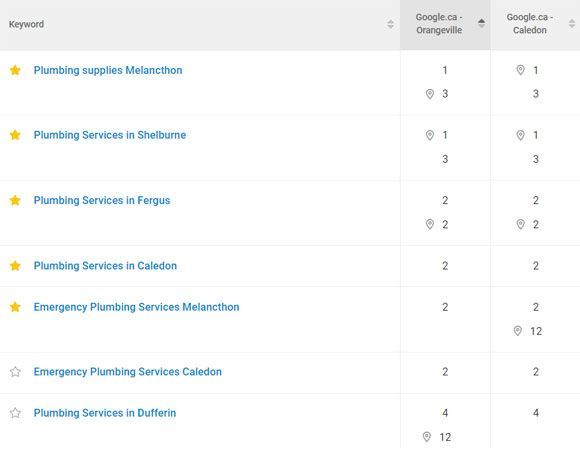
Task: Toggle star on Emergency Plumbing Services Melancthon
Action: point(15,307)
